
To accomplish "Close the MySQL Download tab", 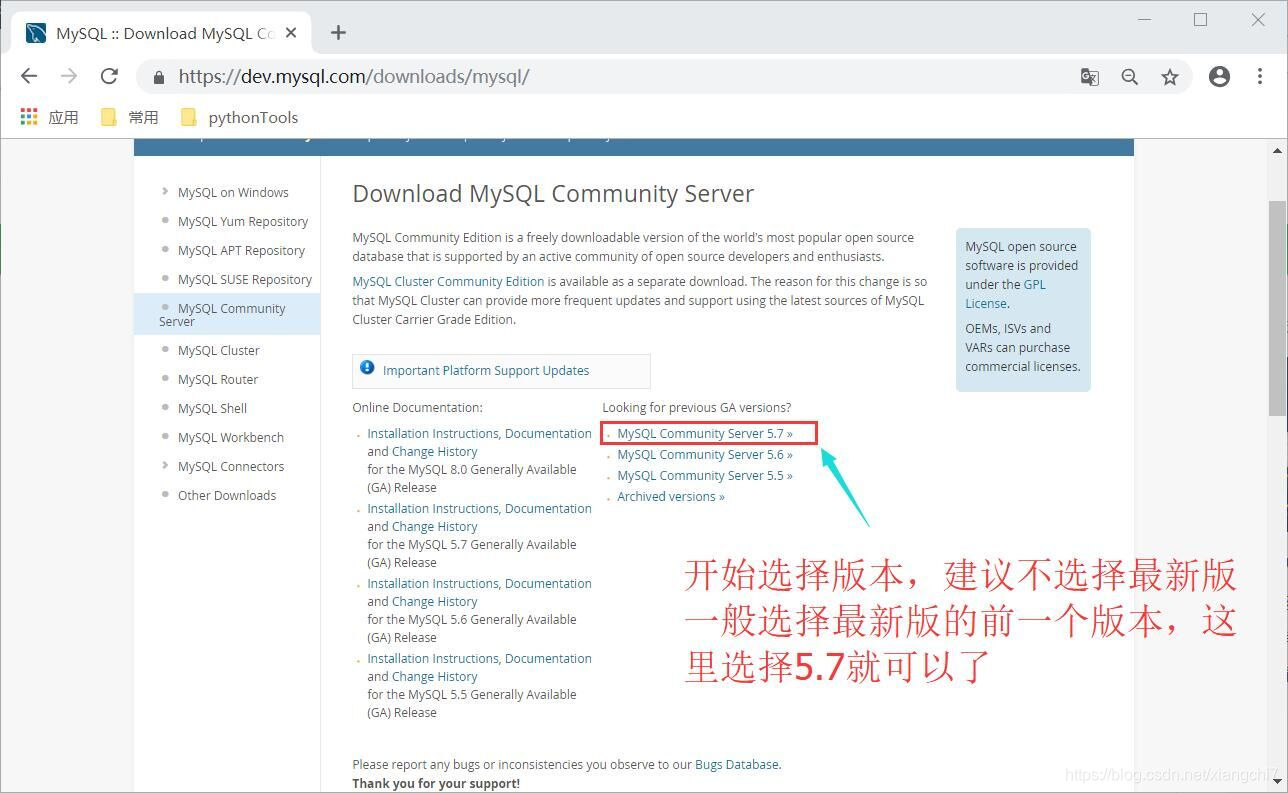I will pyautogui.click(x=291, y=33).
